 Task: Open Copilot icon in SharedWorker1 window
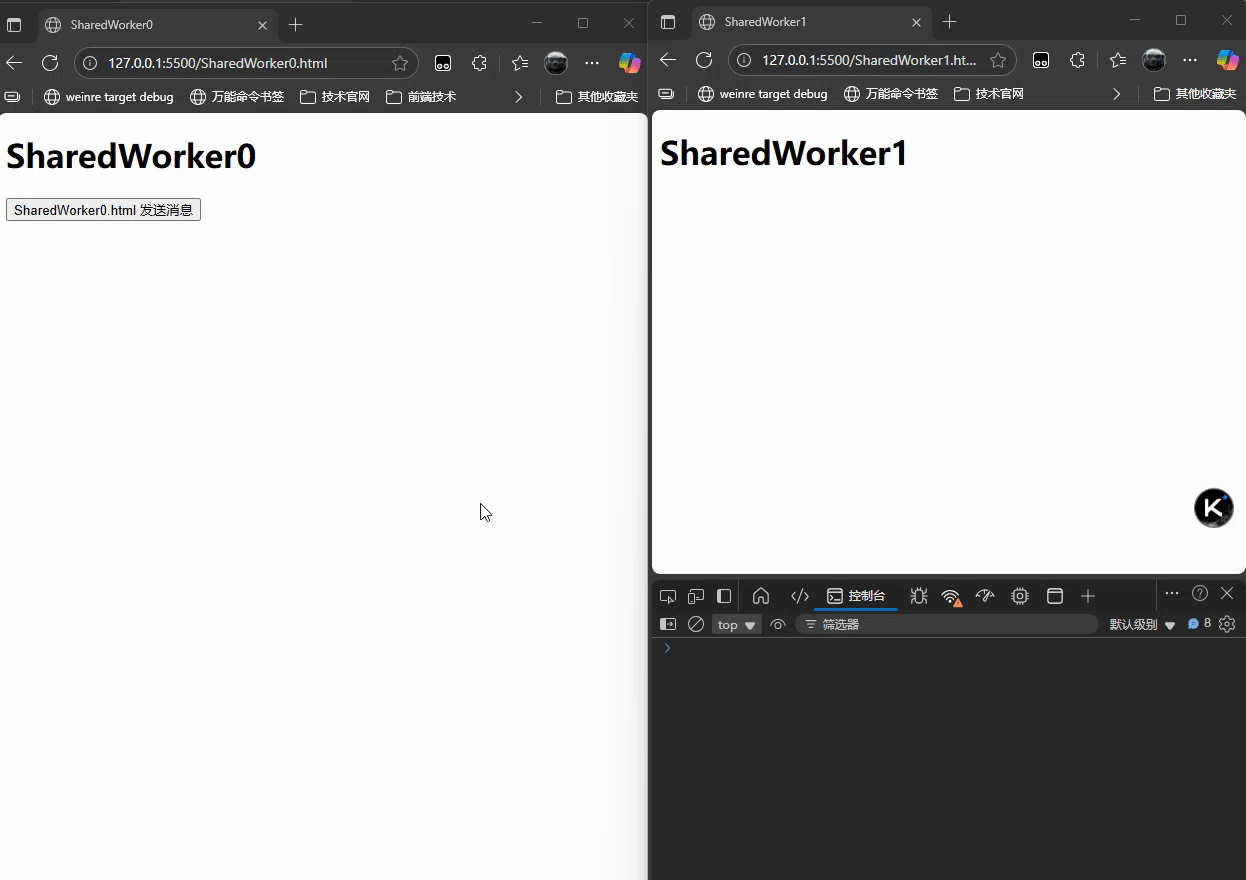(1227, 60)
